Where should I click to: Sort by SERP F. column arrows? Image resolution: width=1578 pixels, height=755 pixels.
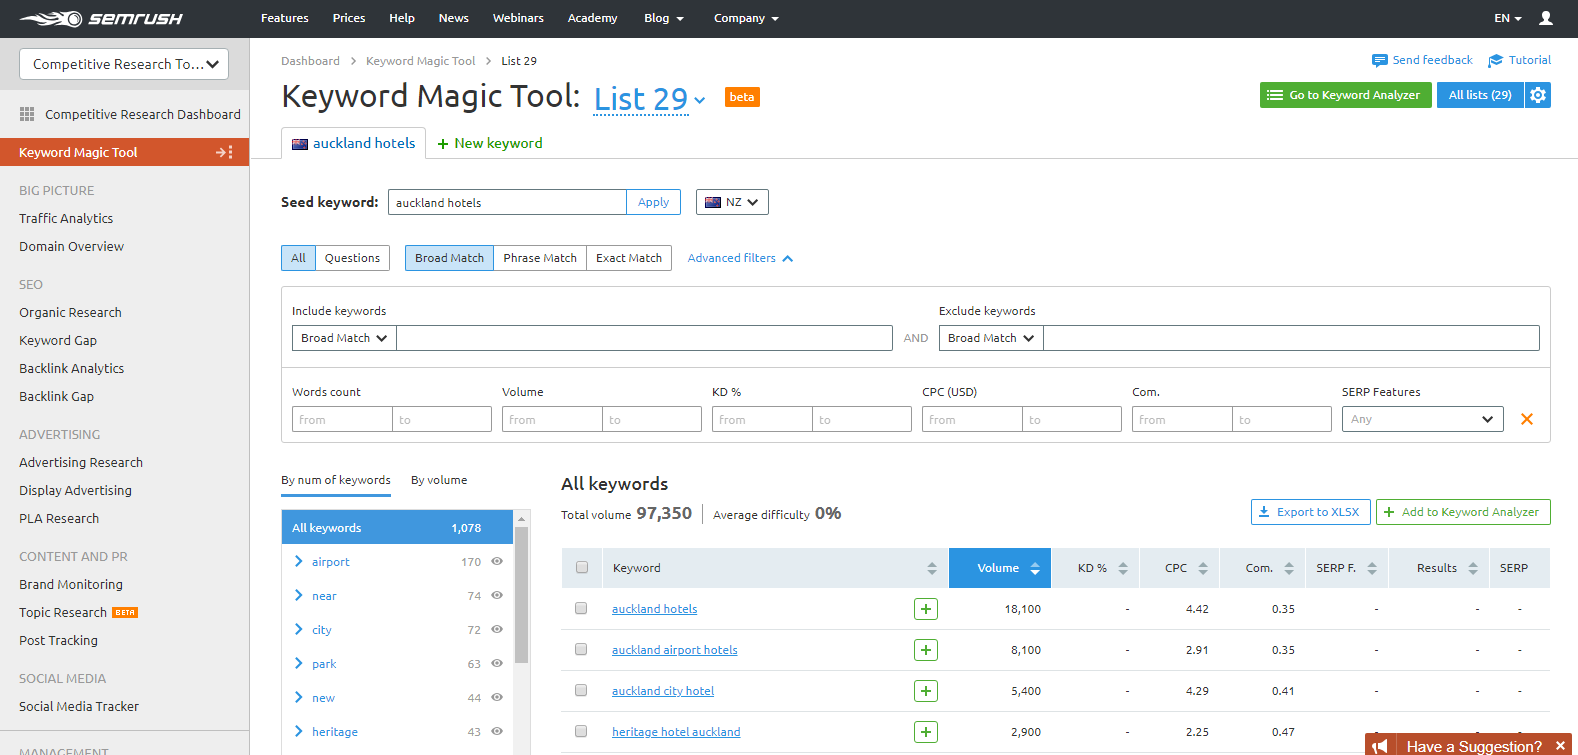tap(1372, 568)
